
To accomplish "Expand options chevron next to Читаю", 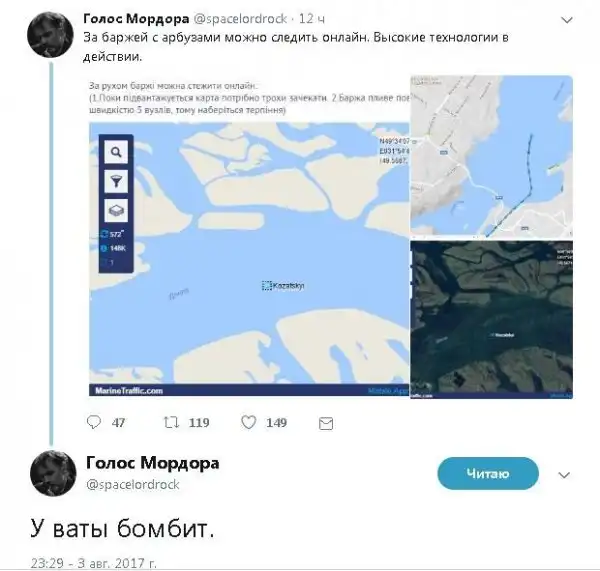I will [x=564, y=475].
